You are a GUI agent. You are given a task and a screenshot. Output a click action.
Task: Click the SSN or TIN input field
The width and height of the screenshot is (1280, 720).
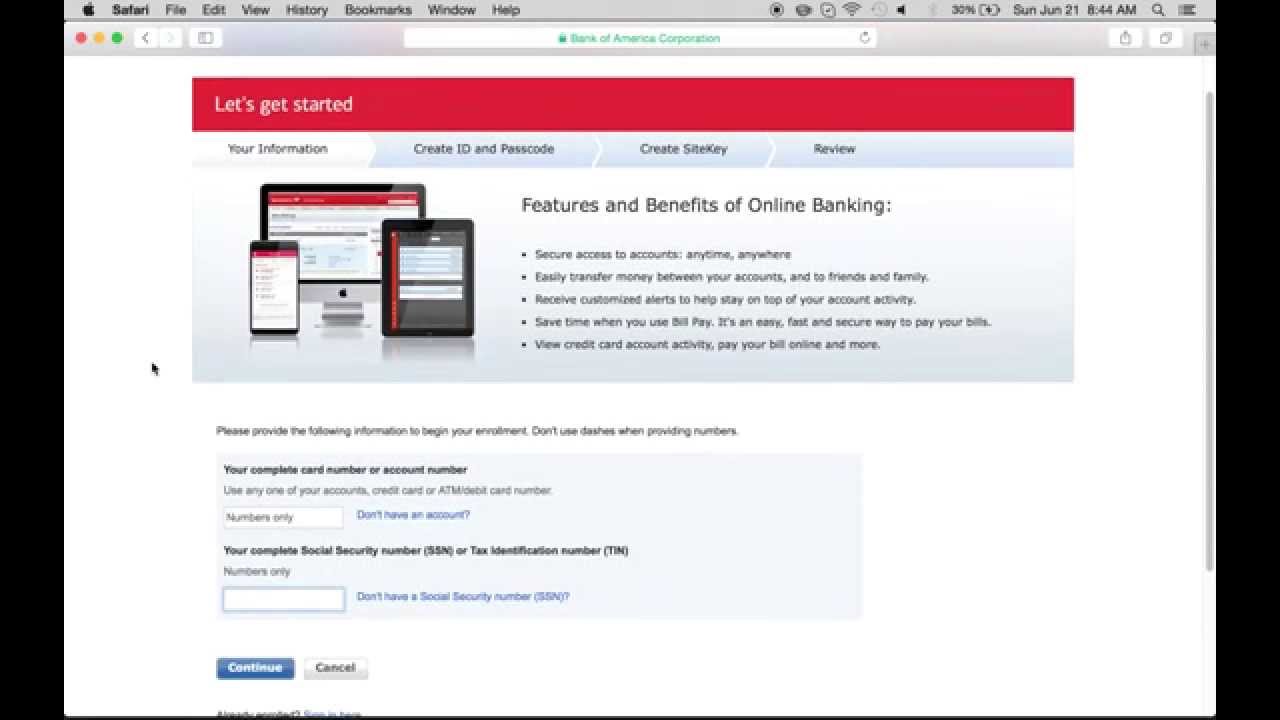coord(284,599)
